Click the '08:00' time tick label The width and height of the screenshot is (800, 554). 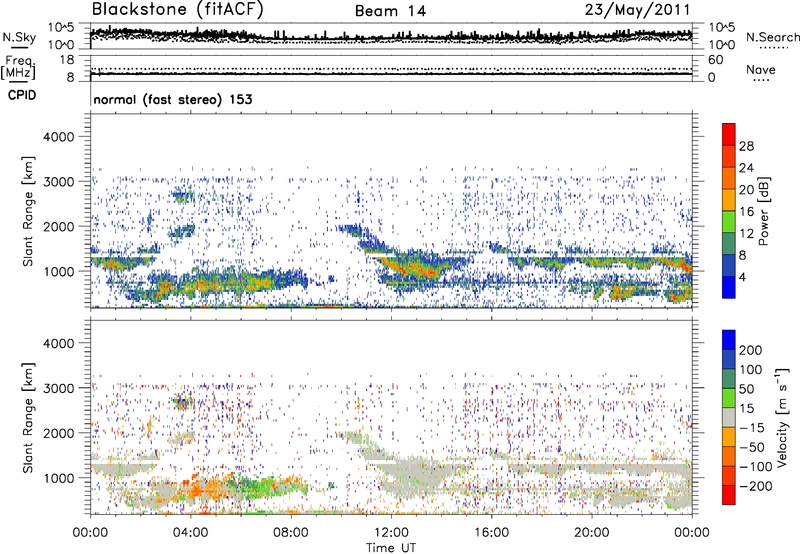pyautogui.click(x=291, y=533)
